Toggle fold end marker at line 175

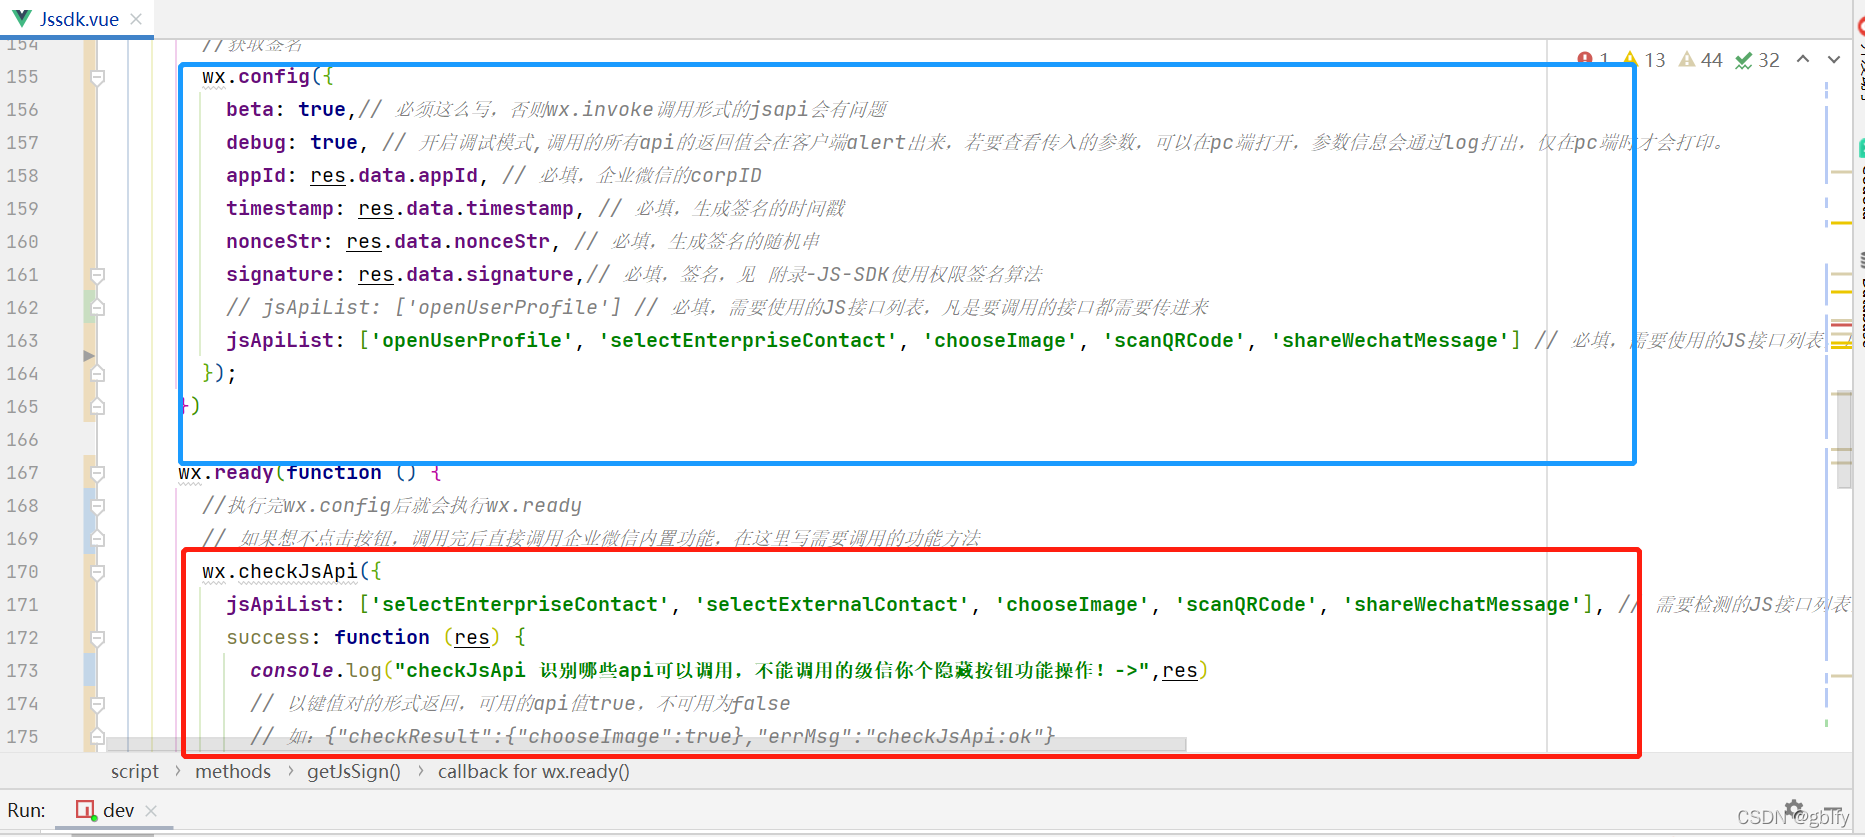(97, 737)
